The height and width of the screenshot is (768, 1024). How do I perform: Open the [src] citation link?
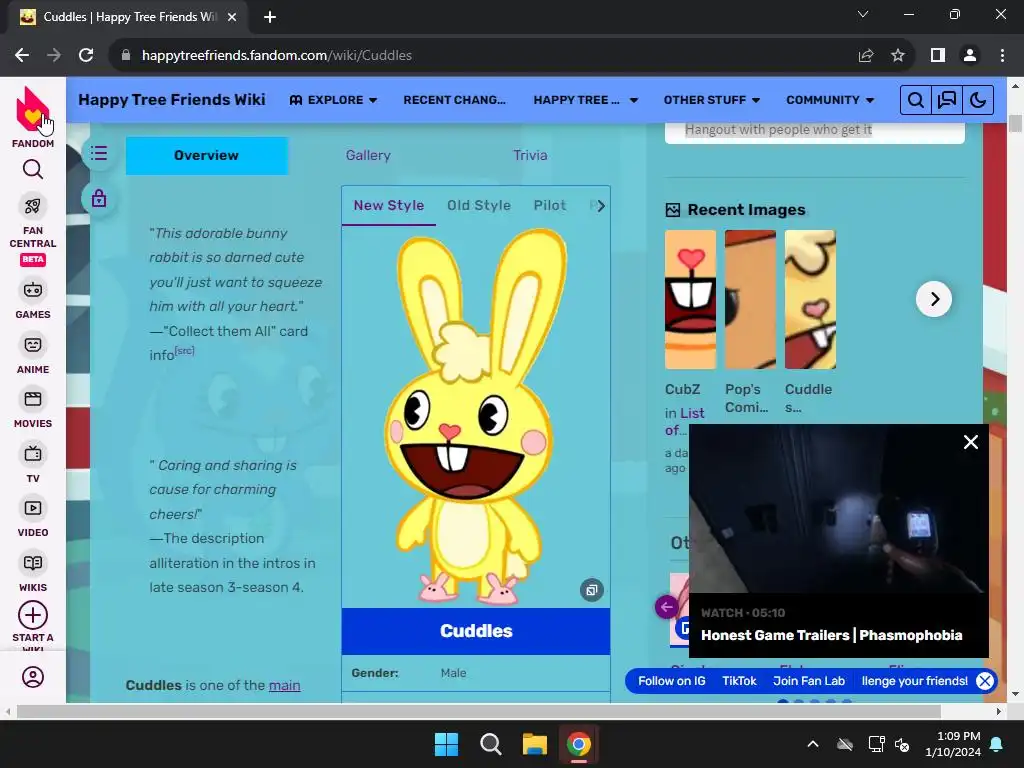(185, 351)
